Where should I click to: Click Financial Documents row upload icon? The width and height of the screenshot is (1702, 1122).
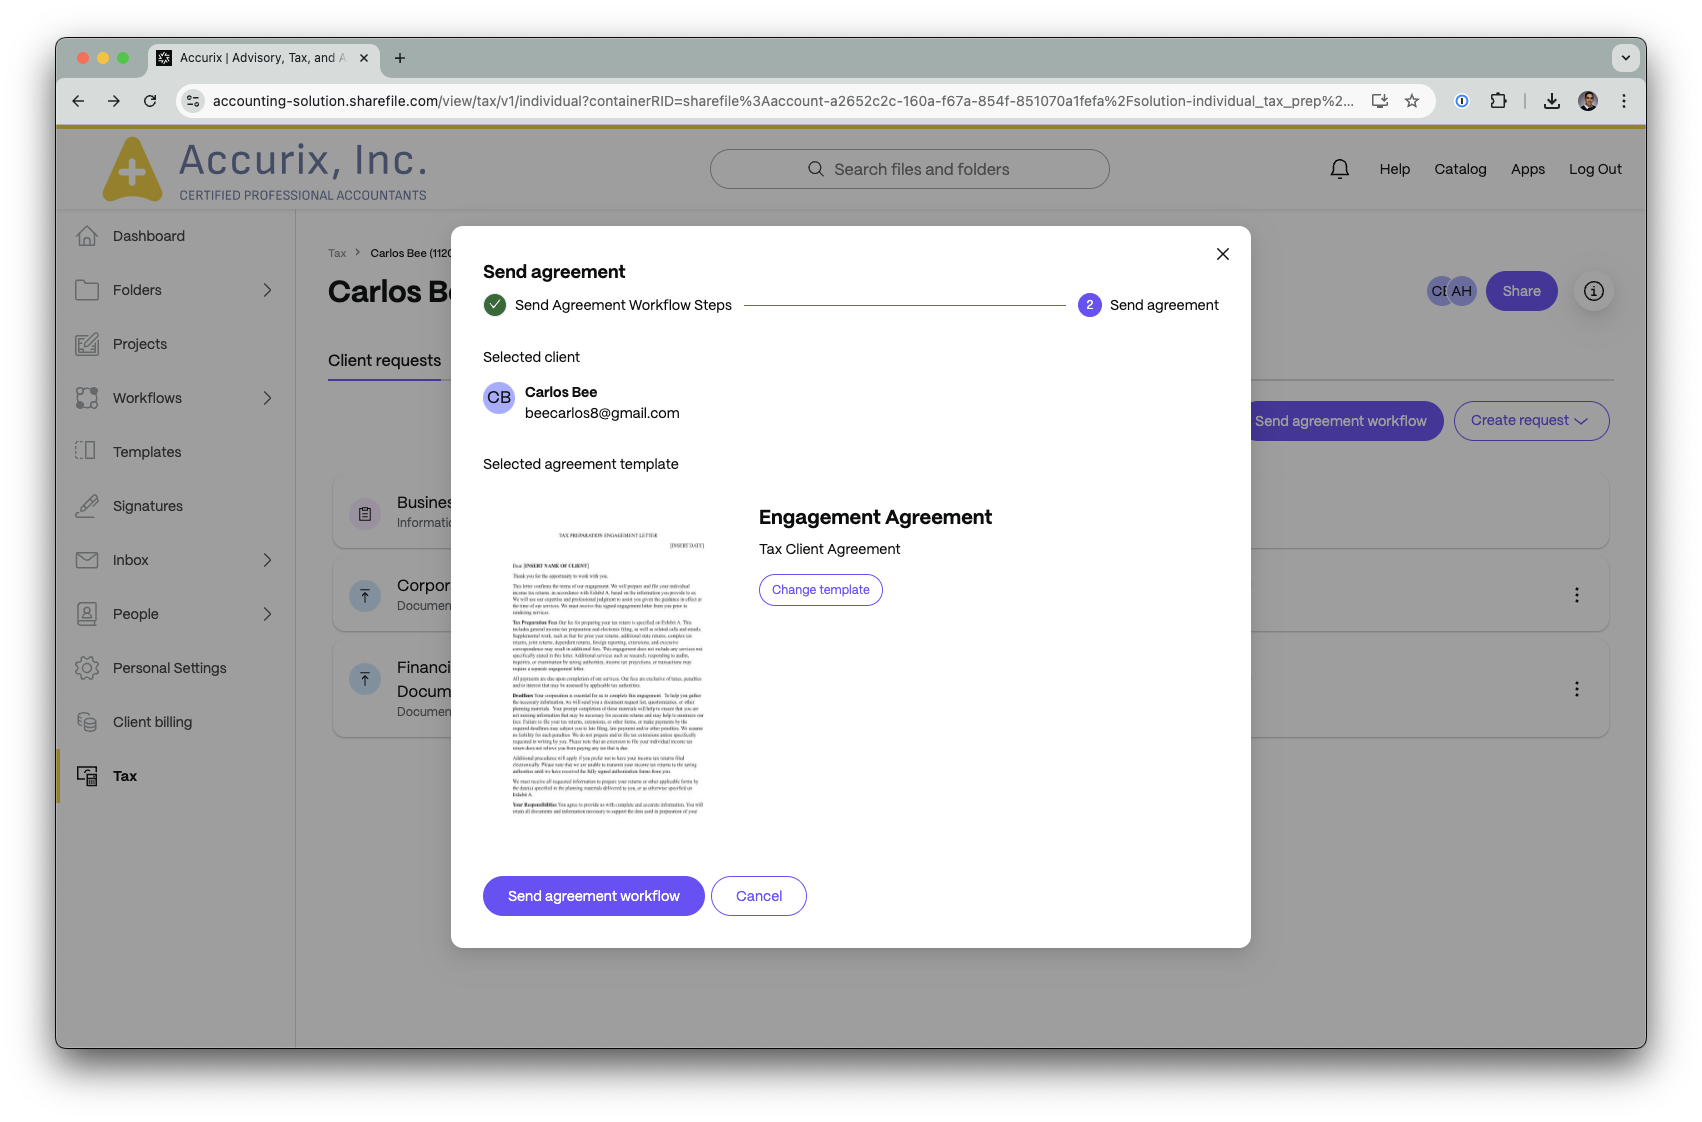pos(365,679)
